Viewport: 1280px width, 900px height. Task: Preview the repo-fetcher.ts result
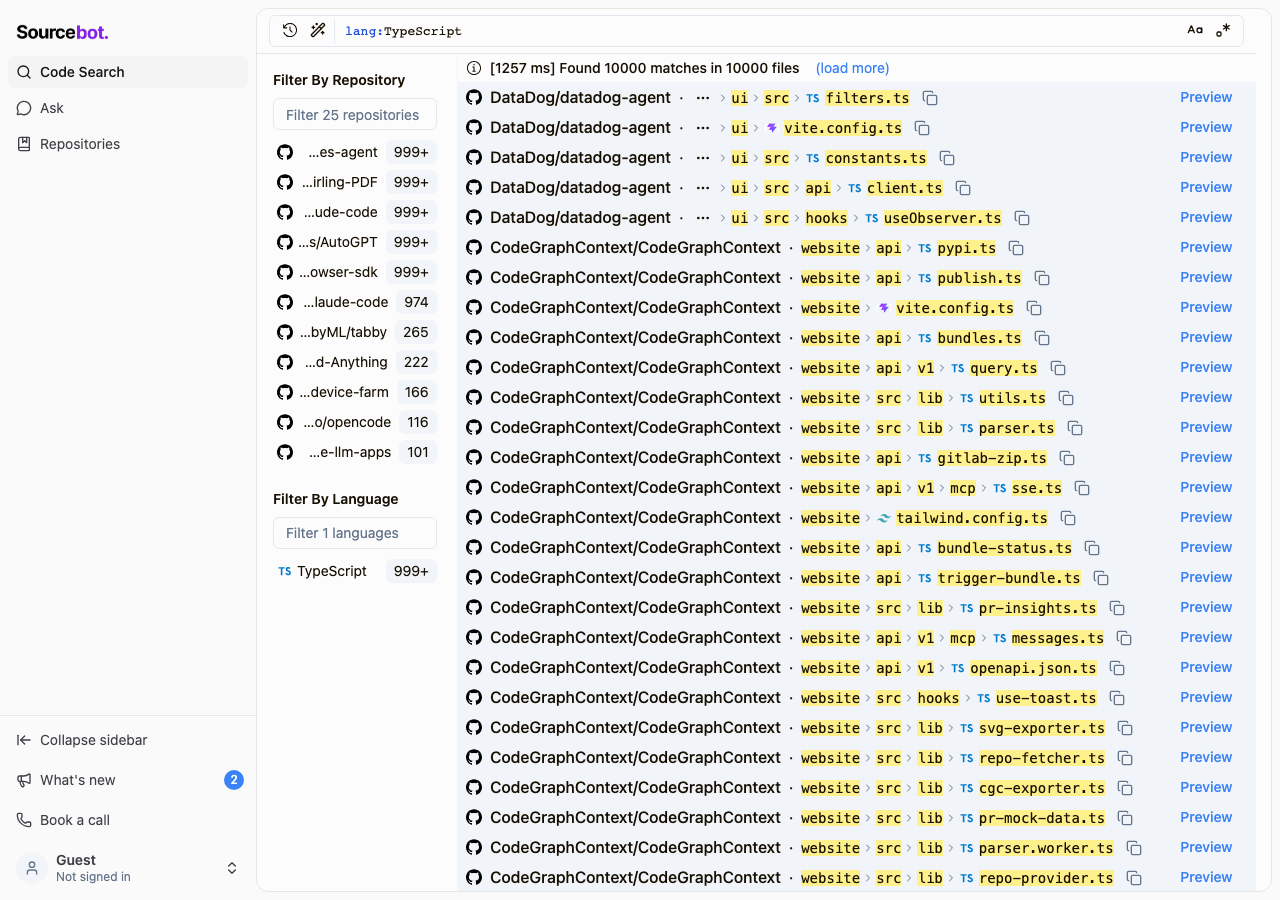tap(1206, 757)
